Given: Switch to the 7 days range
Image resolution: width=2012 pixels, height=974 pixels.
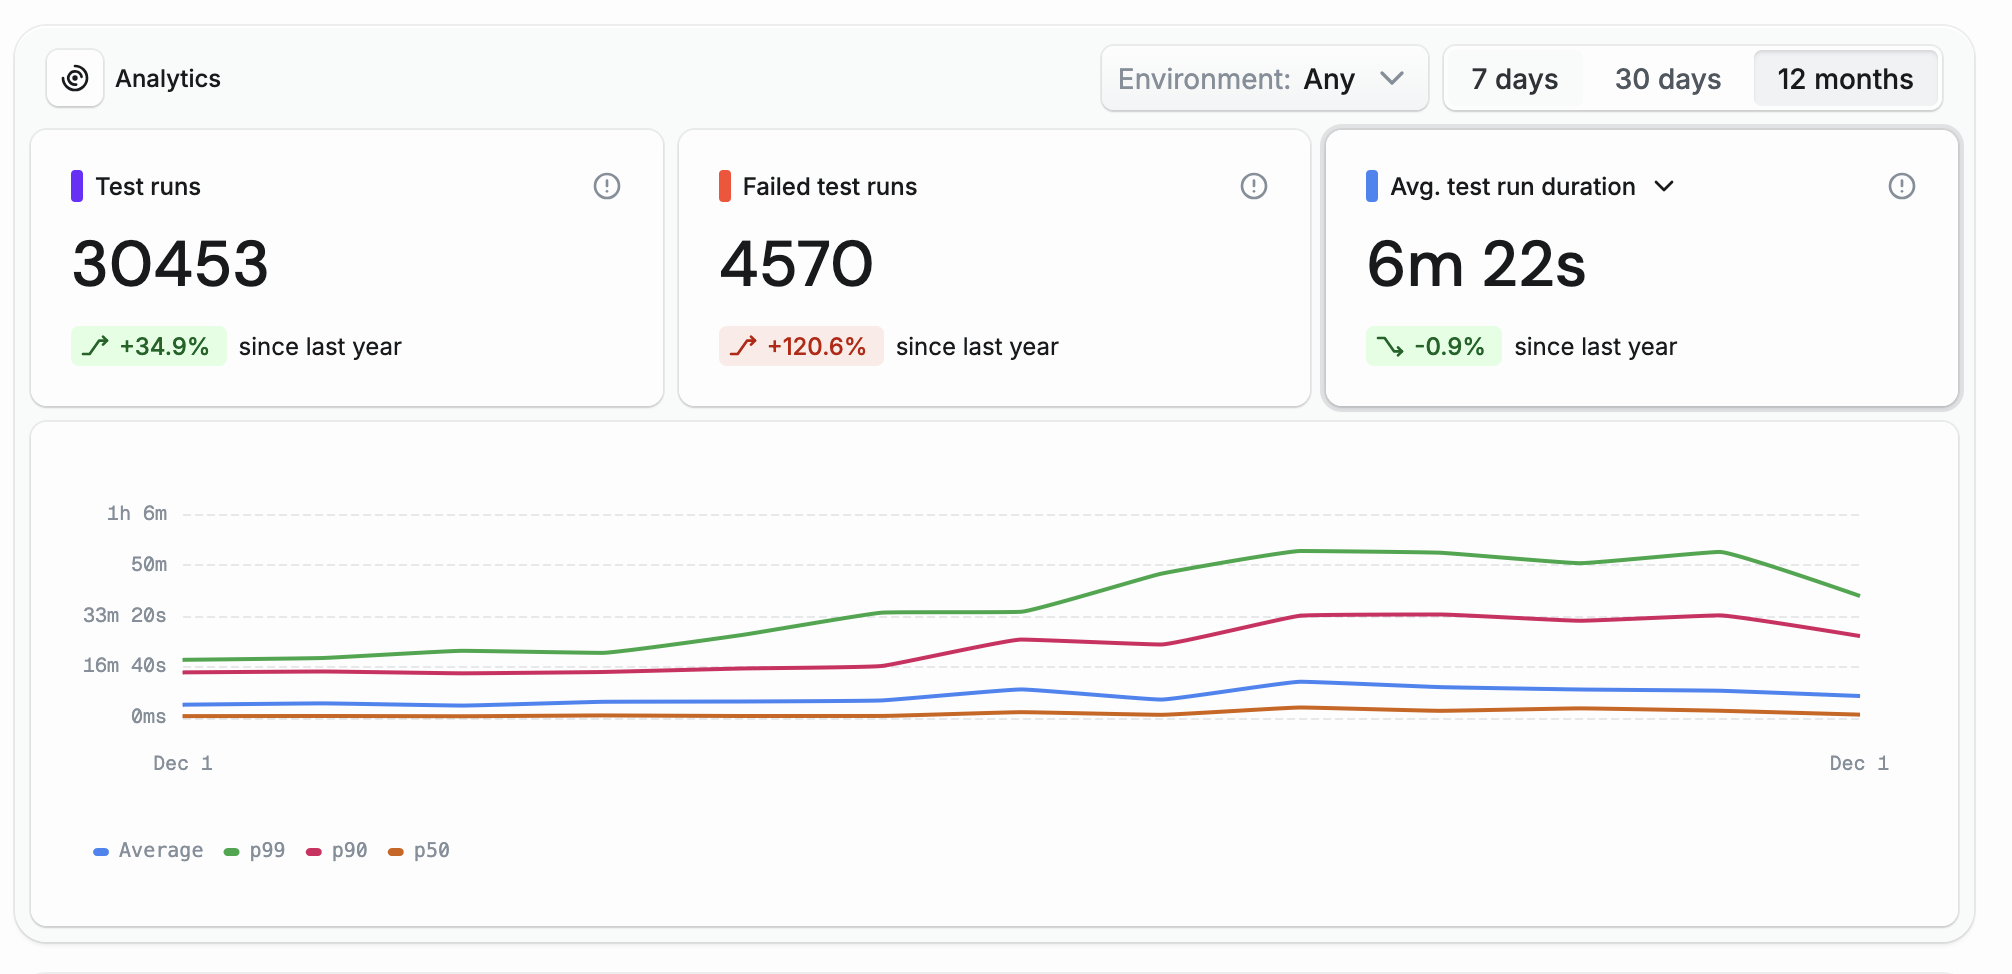Looking at the screenshot, I should point(1514,79).
